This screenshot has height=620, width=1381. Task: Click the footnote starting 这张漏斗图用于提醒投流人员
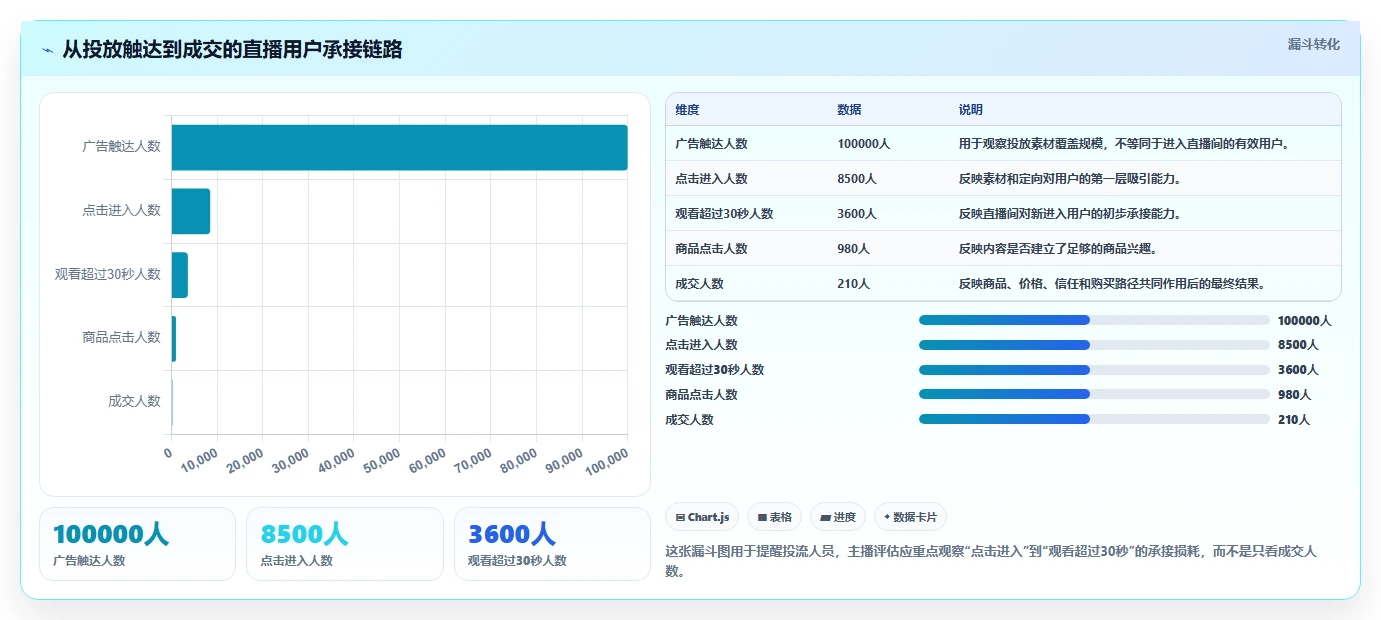(991, 561)
